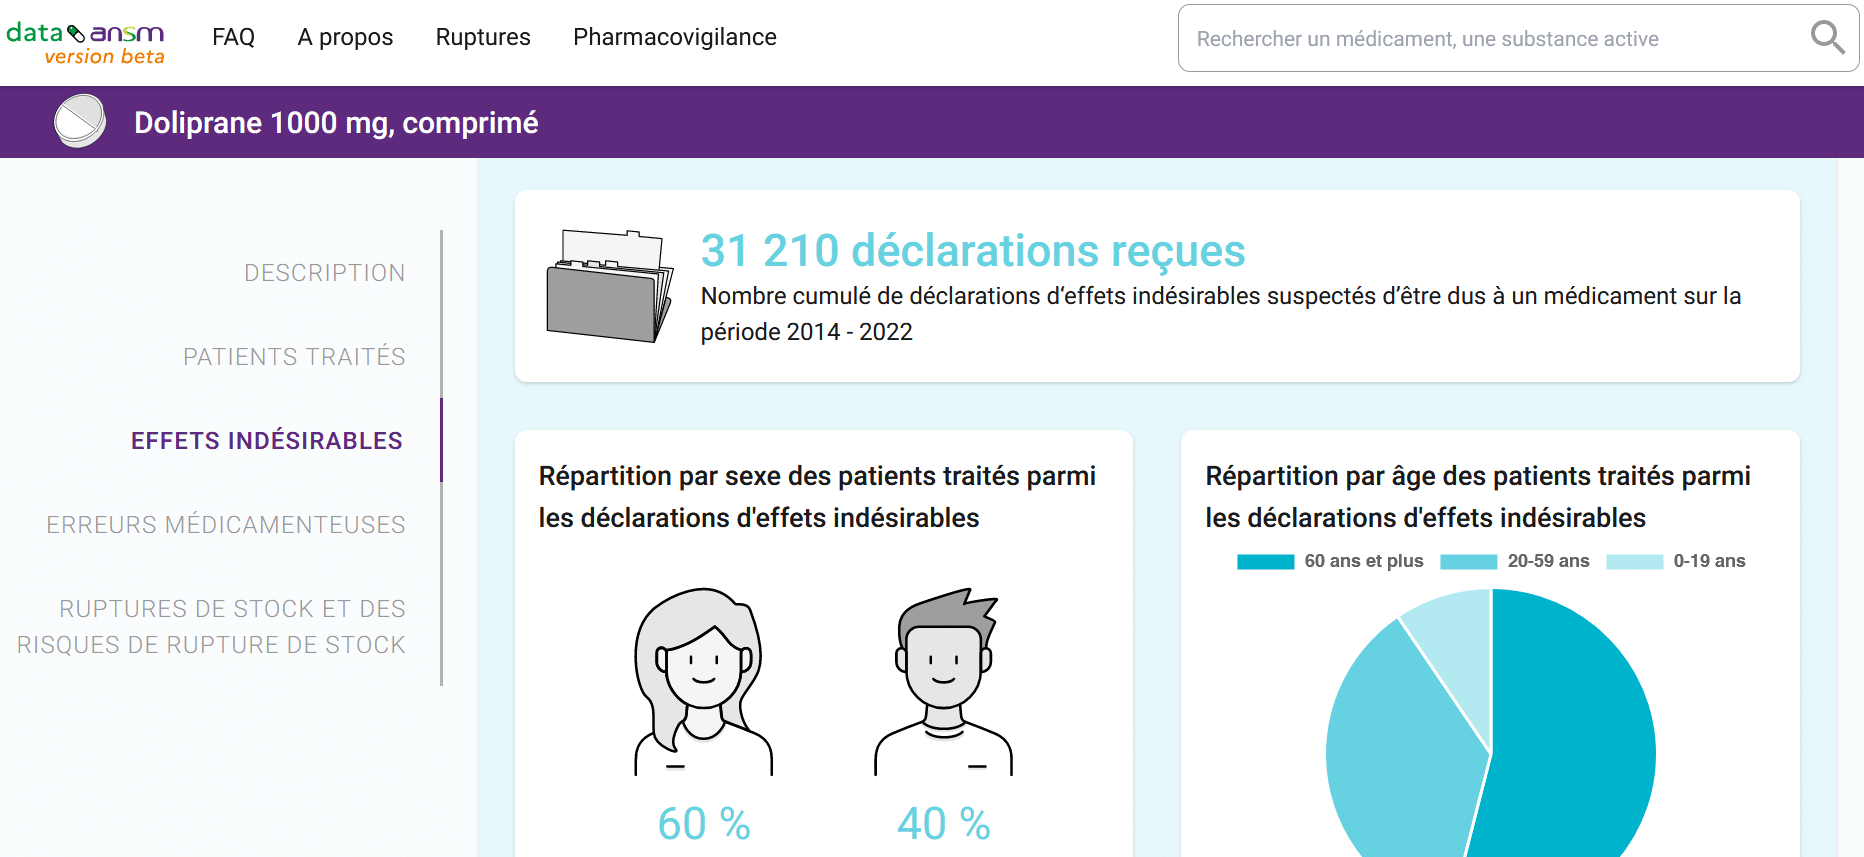The height and width of the screenshot is (857, 1864).
Task: Go to Ruptures menu item
Action: coord(483,37)
